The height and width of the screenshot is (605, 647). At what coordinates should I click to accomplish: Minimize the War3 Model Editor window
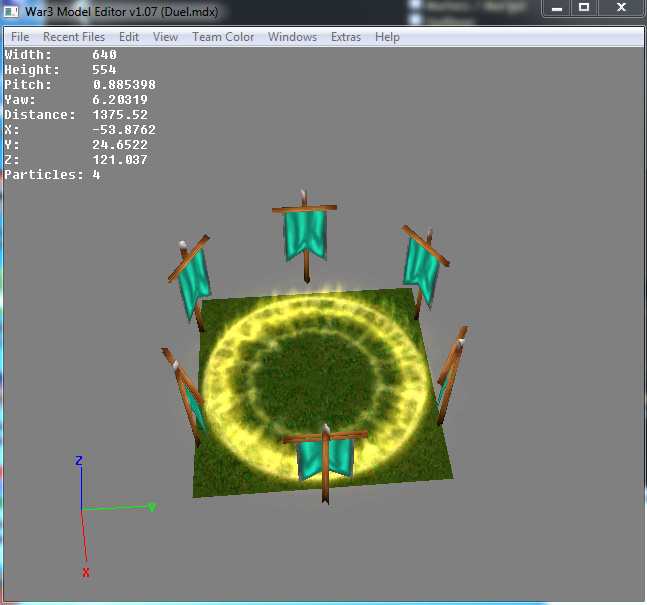coord(557,7)
